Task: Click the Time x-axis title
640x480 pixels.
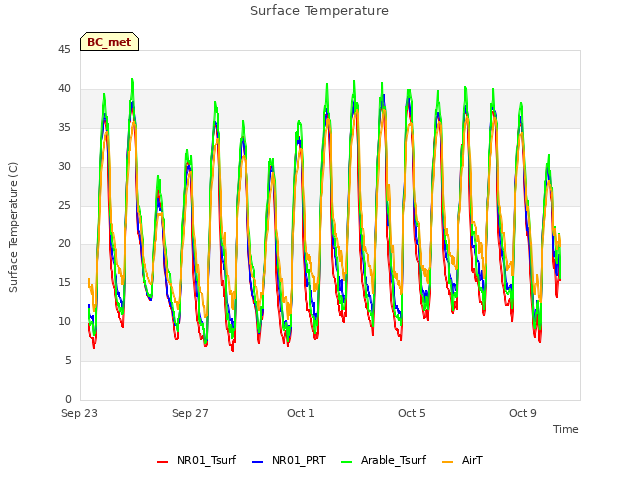Action: [565, 429]
